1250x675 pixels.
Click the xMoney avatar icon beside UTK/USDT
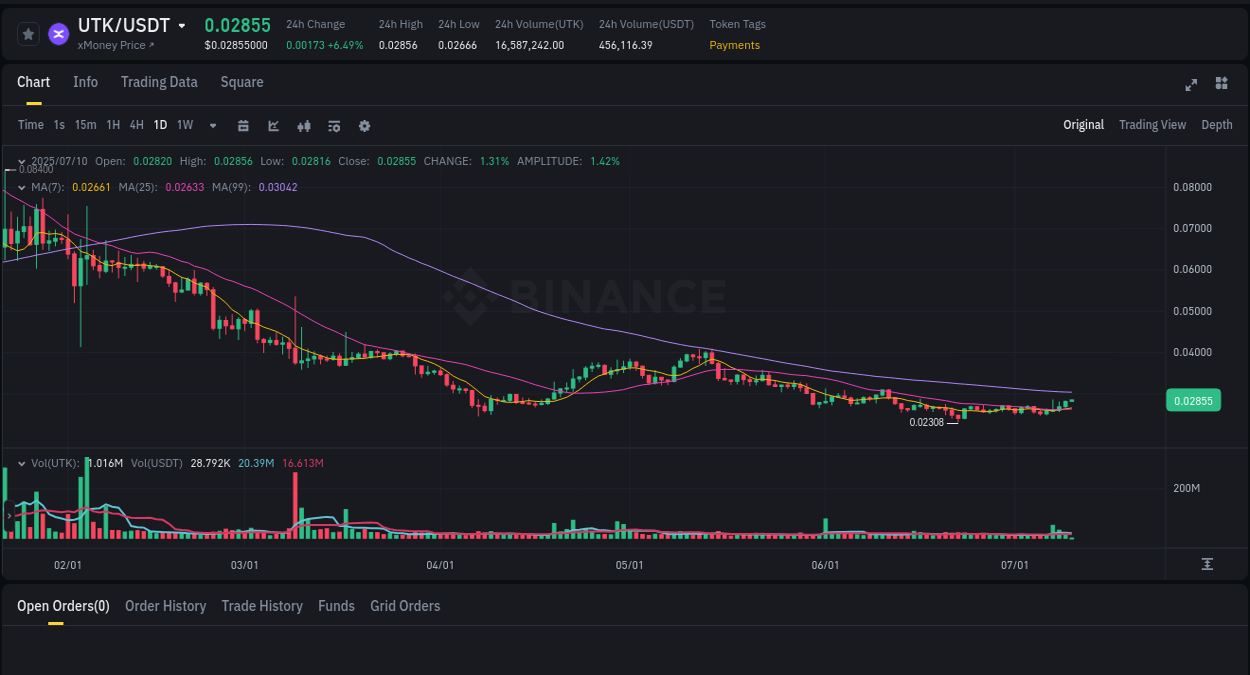coord(58,33)
